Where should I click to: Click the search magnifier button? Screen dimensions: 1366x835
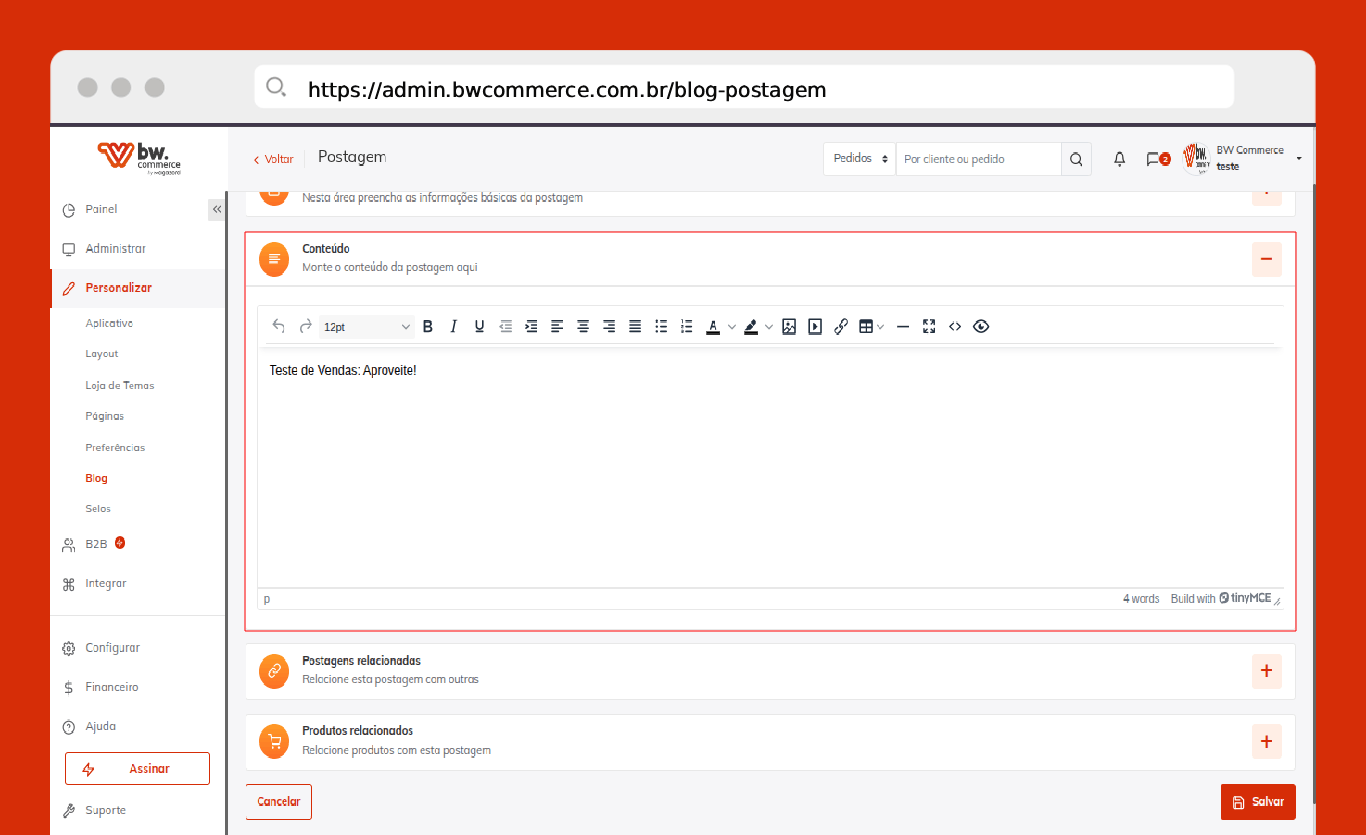click(1076, 159)
